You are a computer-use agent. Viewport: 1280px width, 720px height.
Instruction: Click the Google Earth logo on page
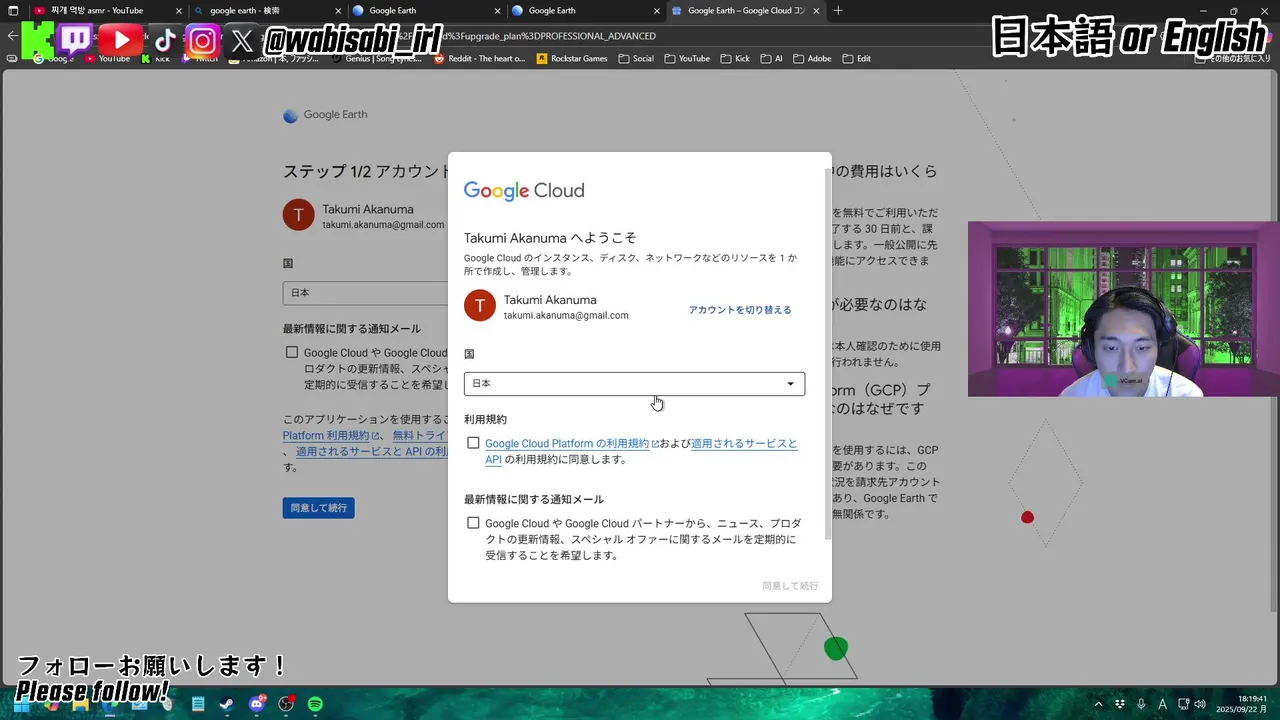pos(325,115)
